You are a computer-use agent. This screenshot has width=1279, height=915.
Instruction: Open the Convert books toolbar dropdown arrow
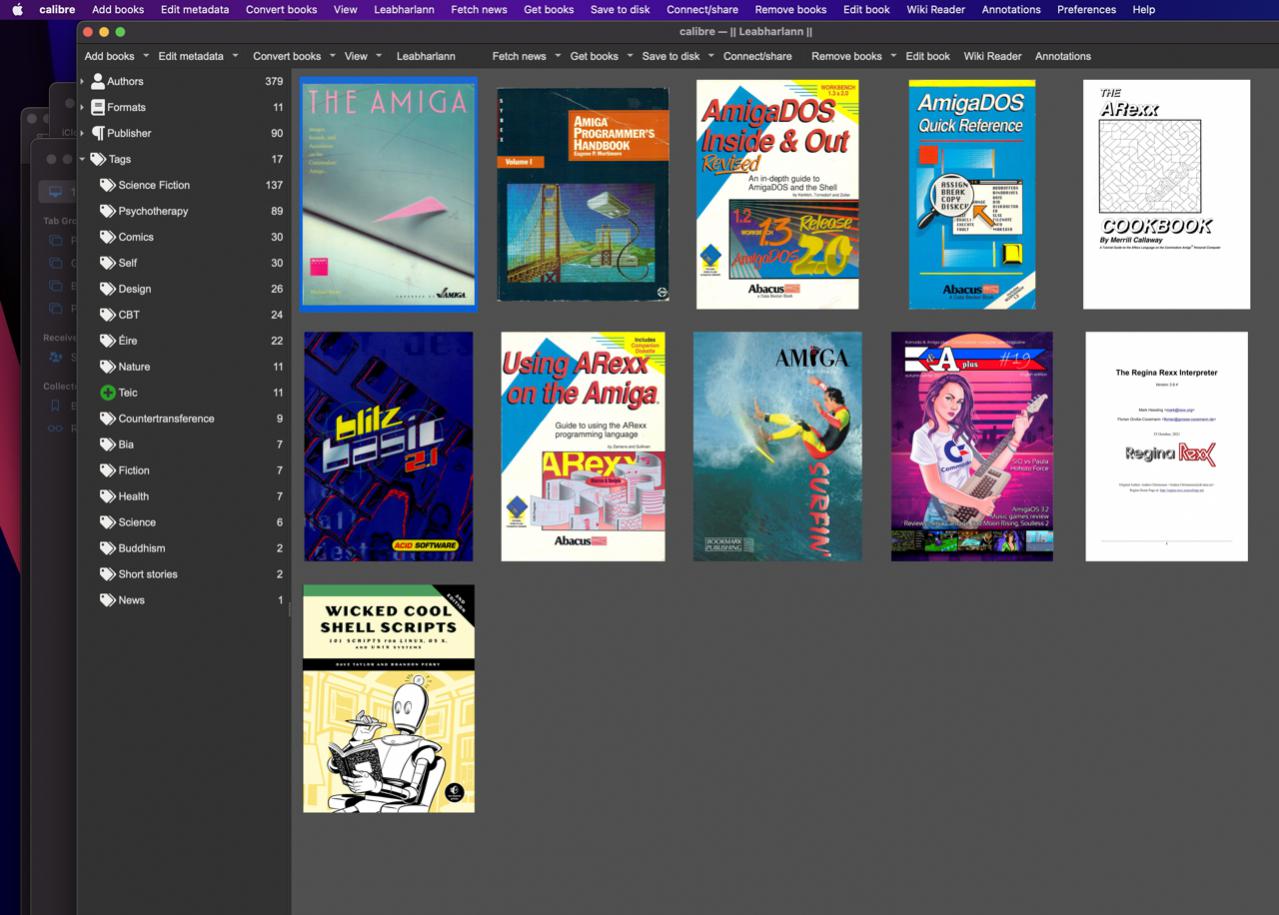333,56
